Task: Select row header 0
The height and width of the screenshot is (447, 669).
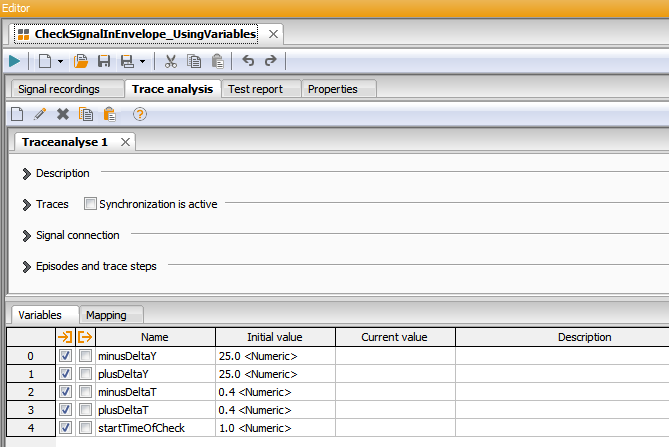Action: pyautogui.click(x=31, y=356)
